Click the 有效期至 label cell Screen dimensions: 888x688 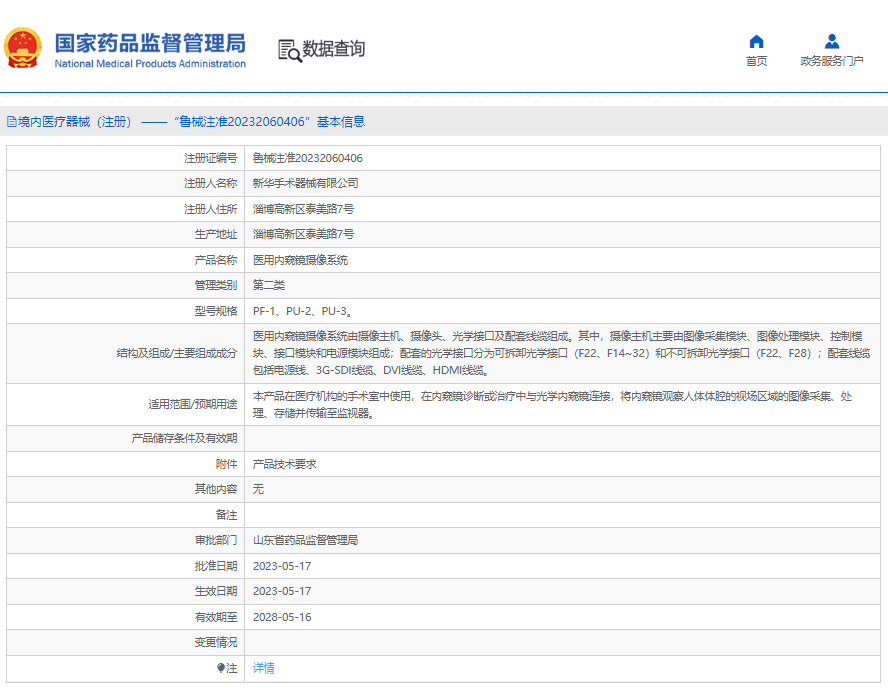(x=126, y=617)
